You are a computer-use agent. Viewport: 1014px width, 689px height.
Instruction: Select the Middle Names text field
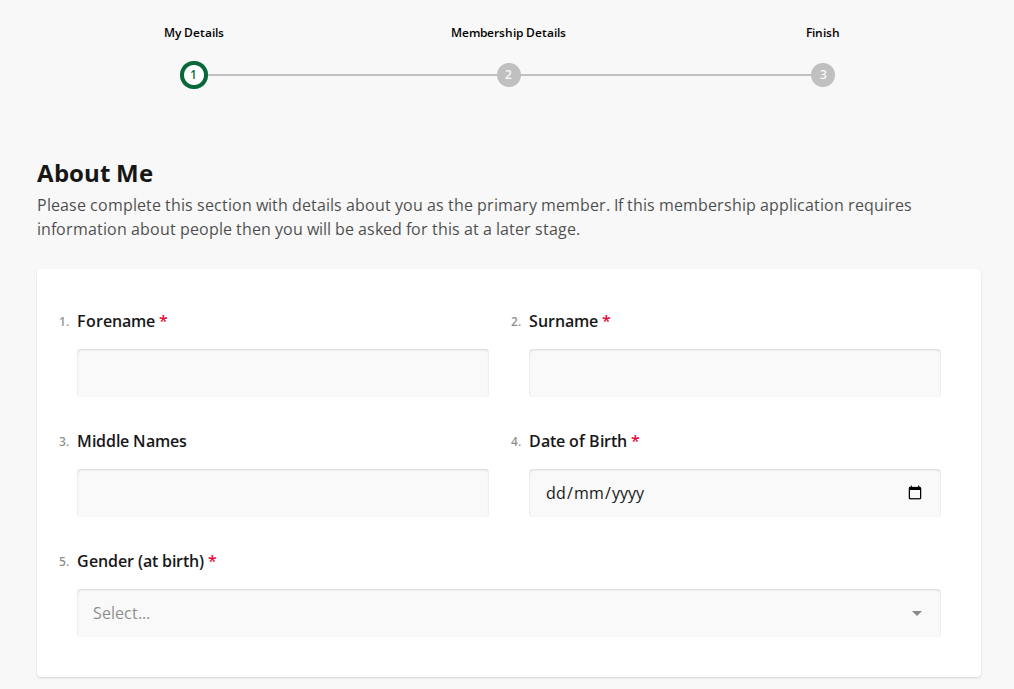(282, 493)
